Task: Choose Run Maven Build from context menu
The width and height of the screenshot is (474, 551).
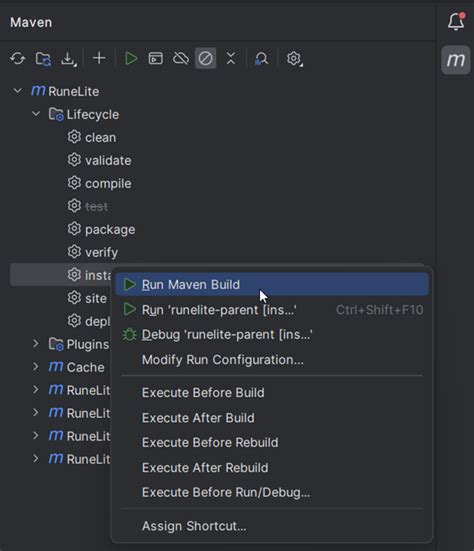Action: coord(272,284)
